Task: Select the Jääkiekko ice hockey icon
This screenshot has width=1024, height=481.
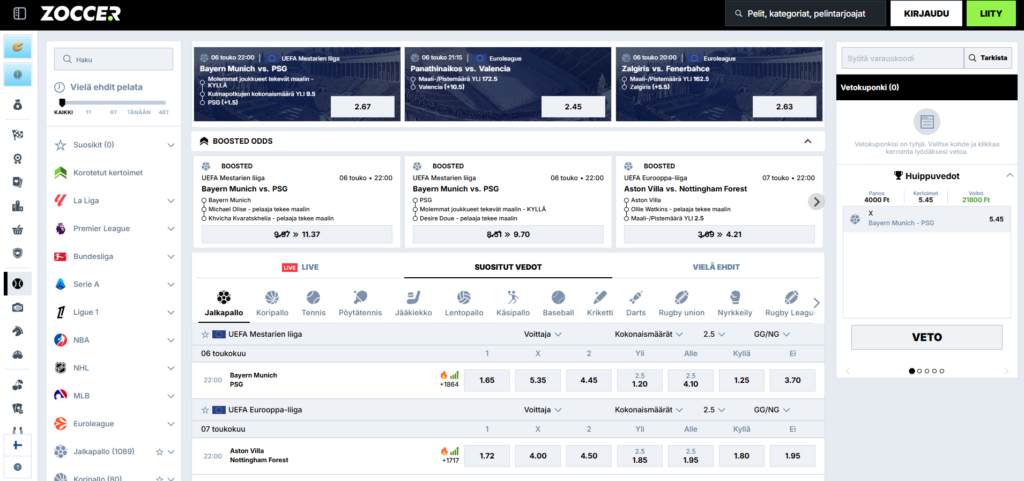Action: pyautogui.click(x=413, y=303)
